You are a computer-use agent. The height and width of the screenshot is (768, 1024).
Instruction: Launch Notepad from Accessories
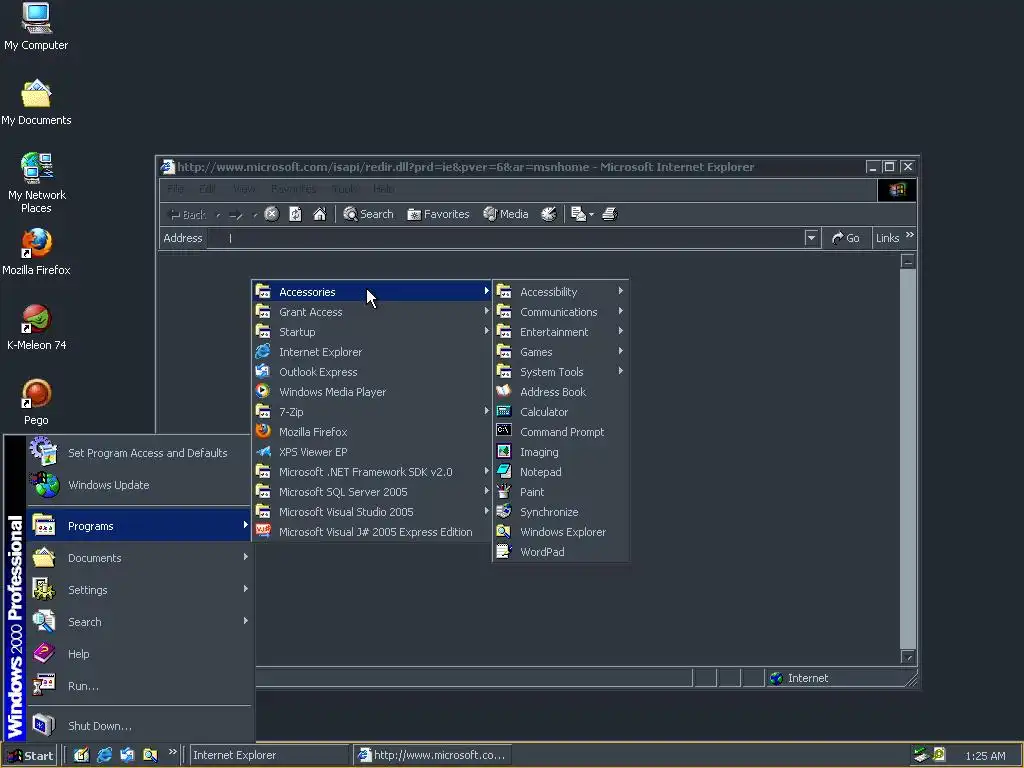click(560, 472)
